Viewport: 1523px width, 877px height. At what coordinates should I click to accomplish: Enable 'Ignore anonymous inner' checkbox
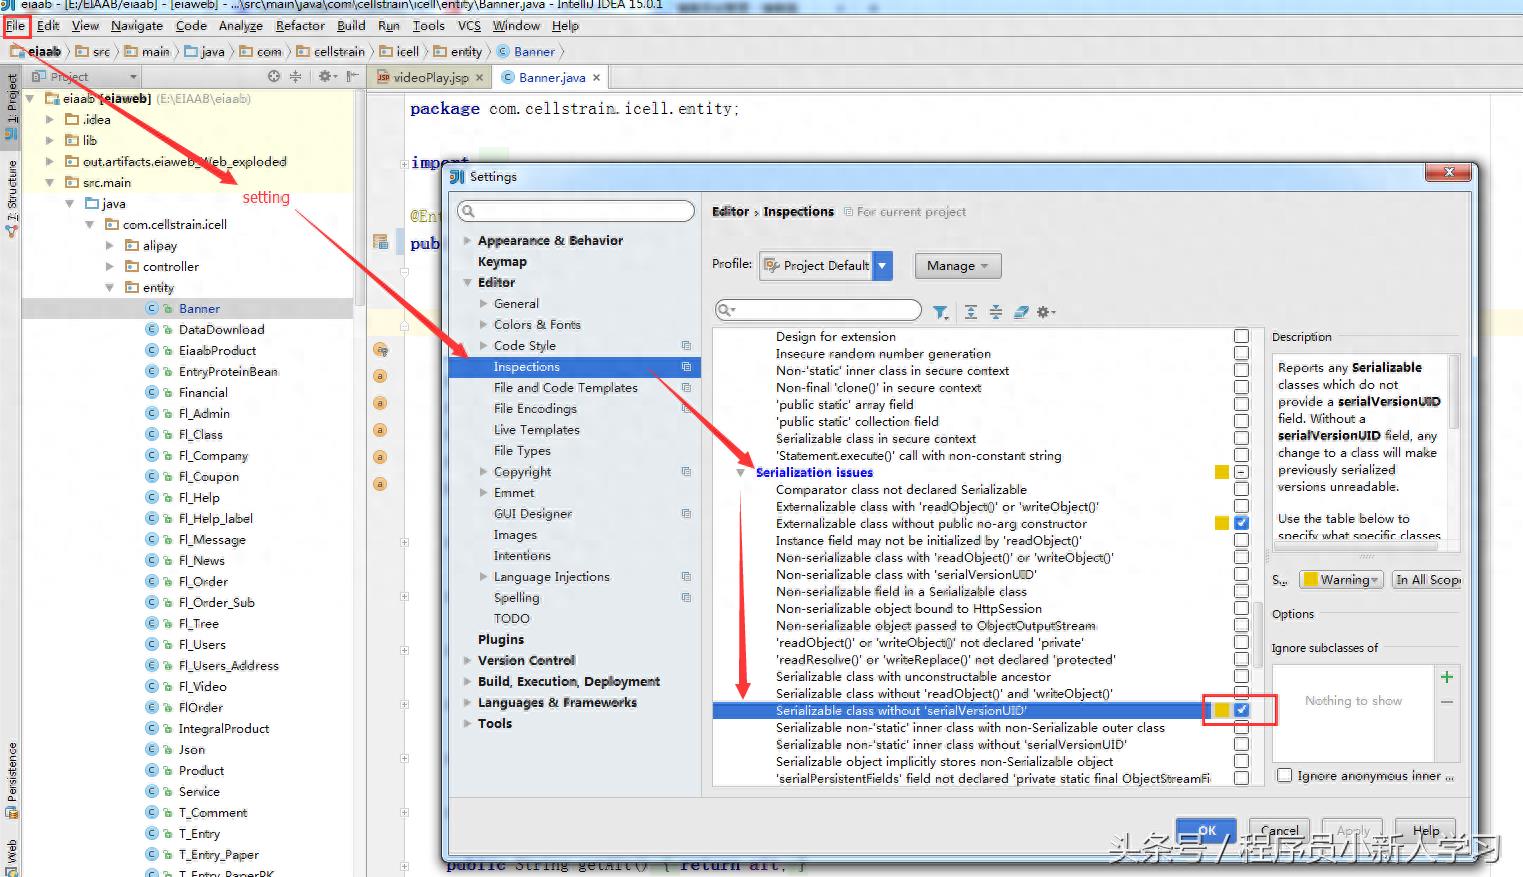tap(1285, 775)
